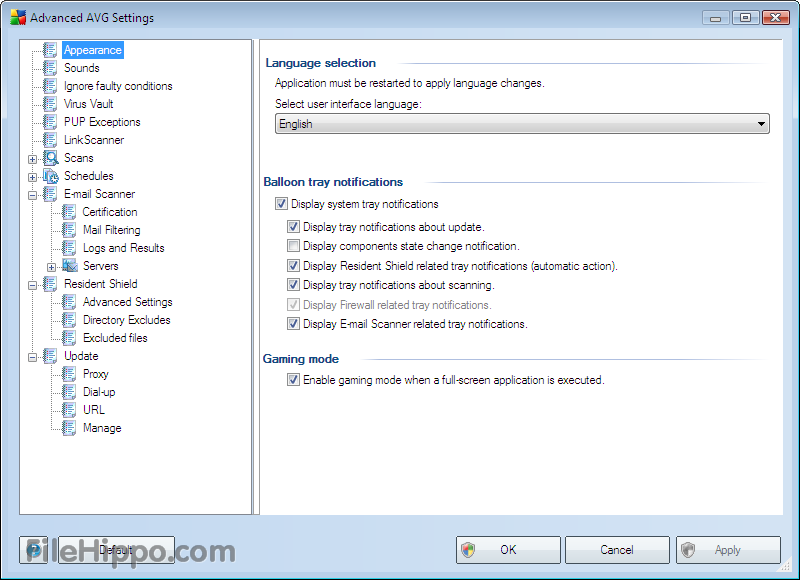Open LinkScanner settings page
This screenshot has height=580, width=800.
click(x=94, y=140)
